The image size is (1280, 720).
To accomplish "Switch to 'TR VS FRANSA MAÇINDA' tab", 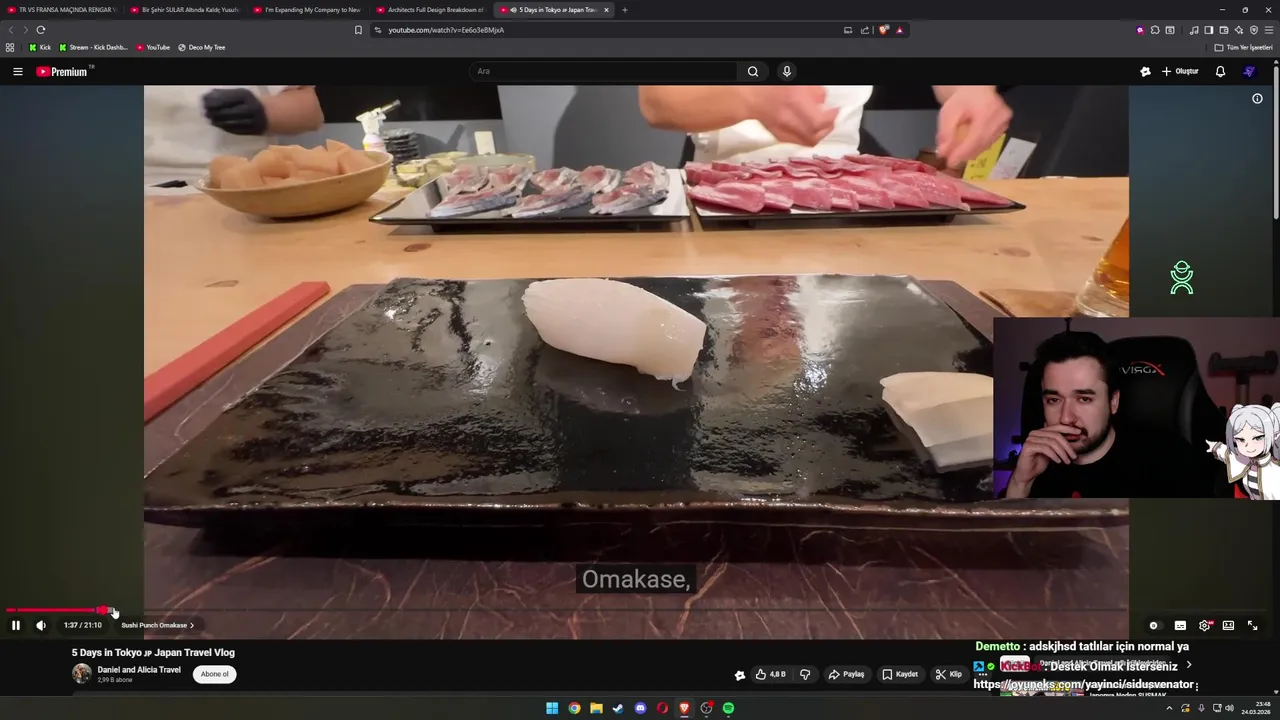I will [x=62, y=10].
